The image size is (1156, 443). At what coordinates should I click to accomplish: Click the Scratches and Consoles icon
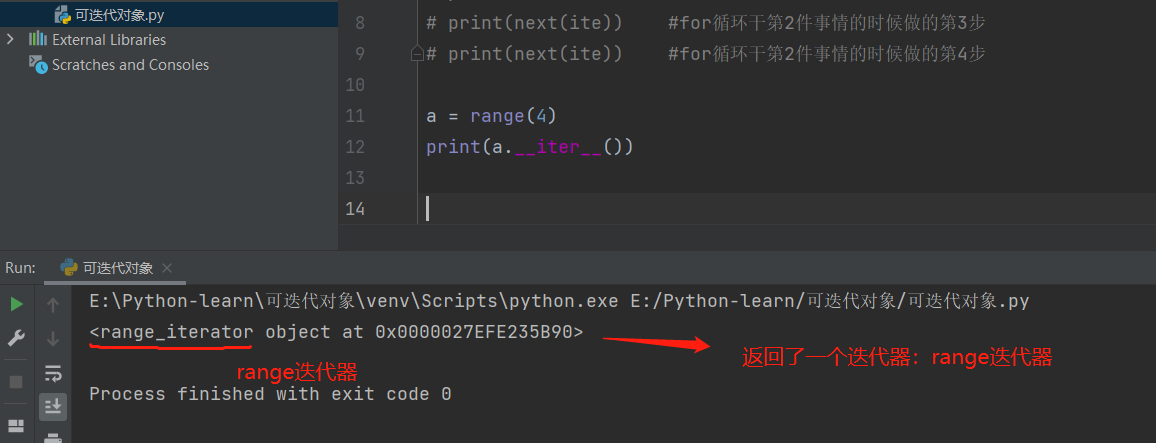click(x=38, y=65)
